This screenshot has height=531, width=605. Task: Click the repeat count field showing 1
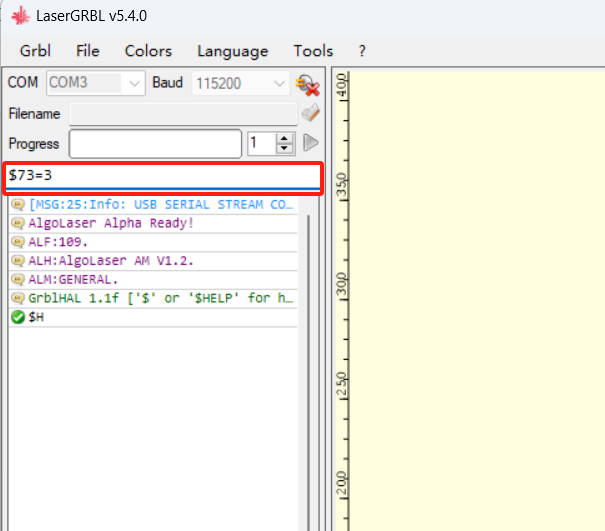pyautogui.click(x=262, y=143)
